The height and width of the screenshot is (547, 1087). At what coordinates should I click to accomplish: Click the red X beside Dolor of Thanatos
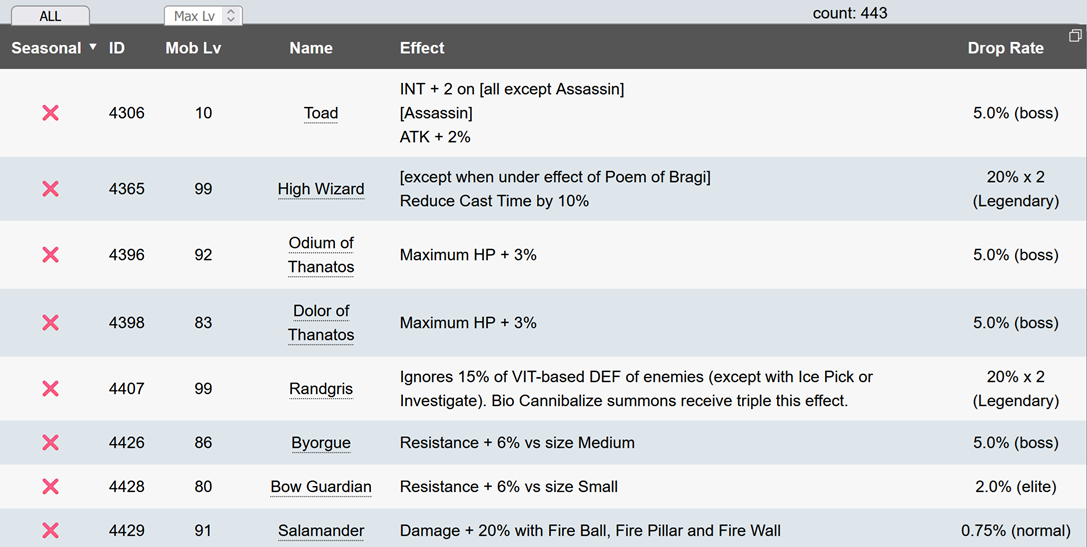pos(50,323)
